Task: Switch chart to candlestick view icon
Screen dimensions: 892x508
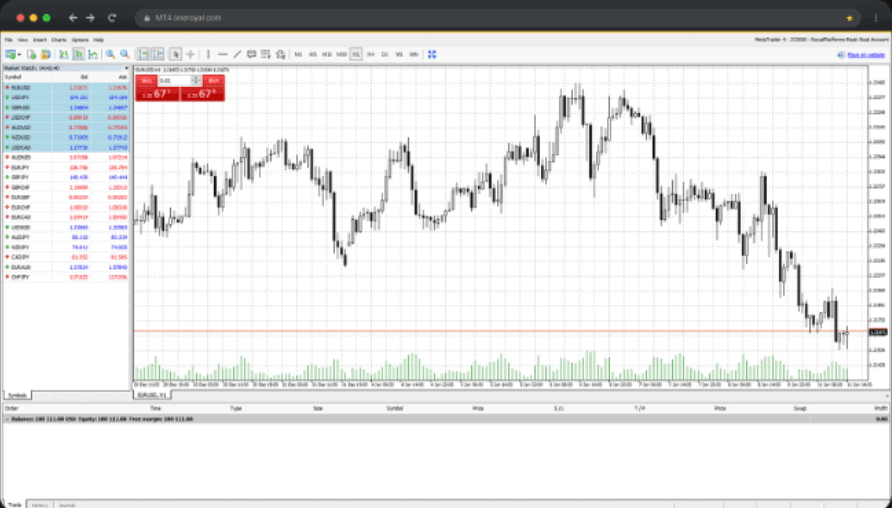Action: pyautogui.click(x=78, y=54)
